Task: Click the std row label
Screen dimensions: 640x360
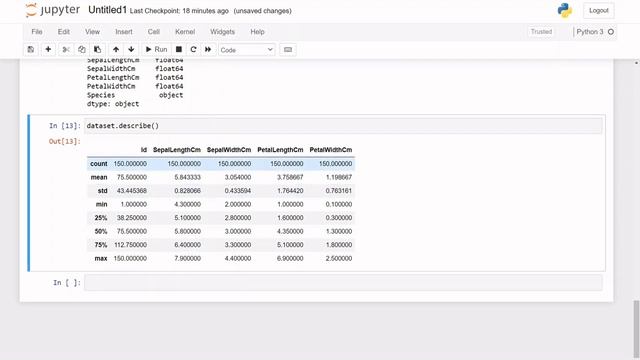Action: point(102,191)
